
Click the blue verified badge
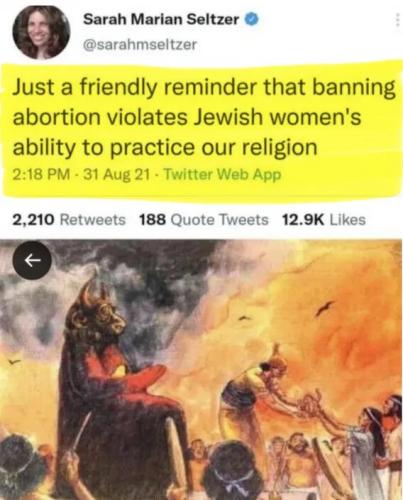coord(252,20)
